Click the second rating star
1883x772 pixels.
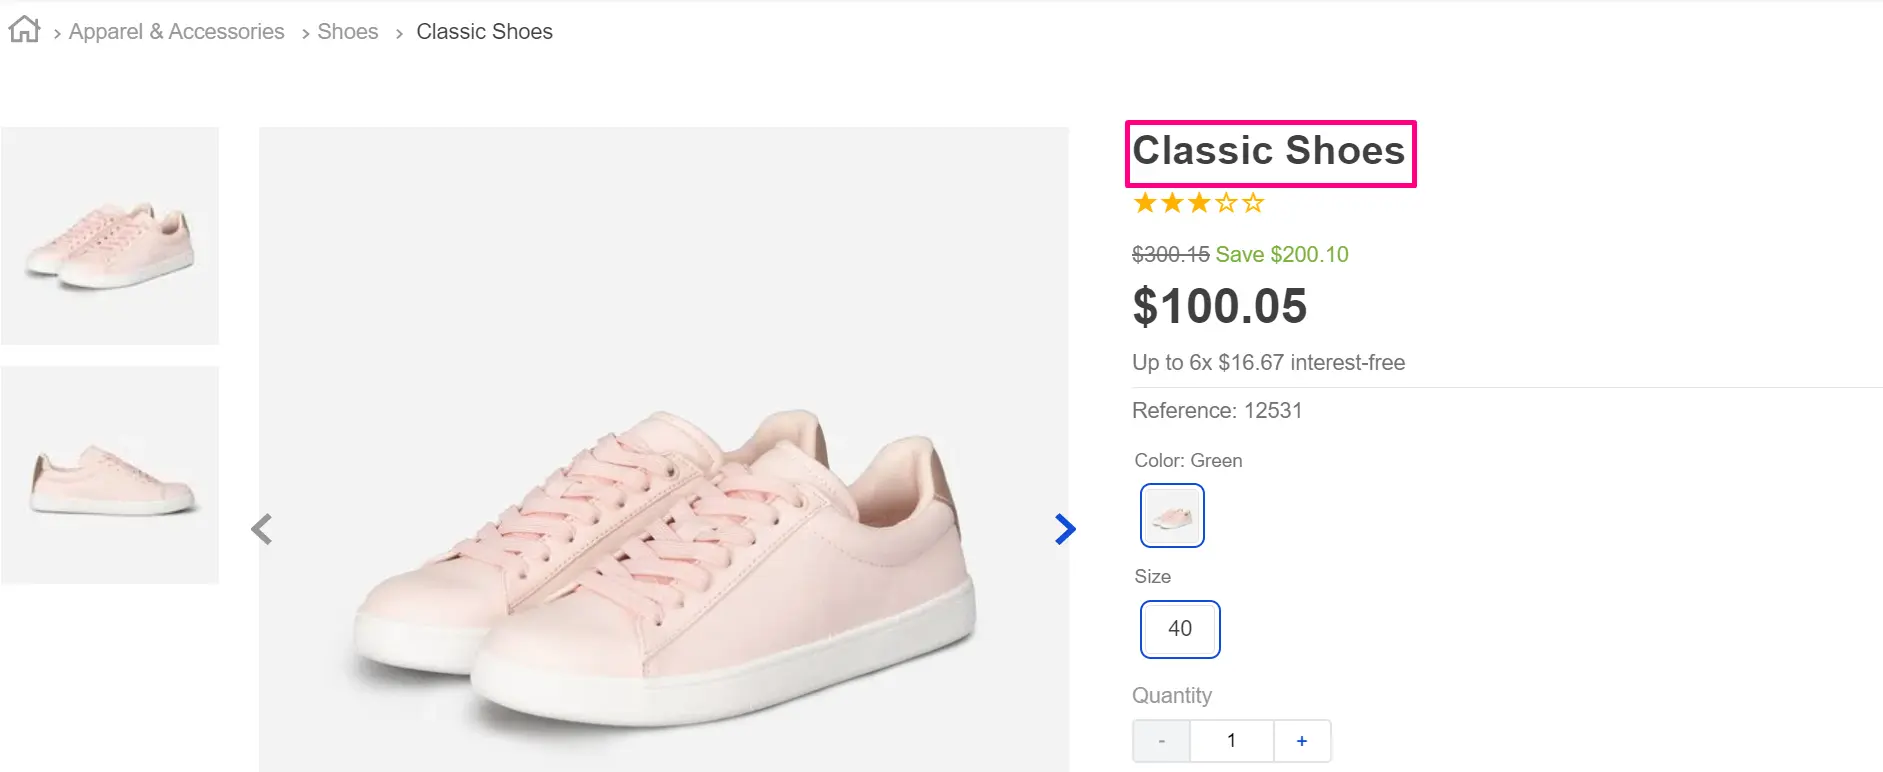[1172, 204]
